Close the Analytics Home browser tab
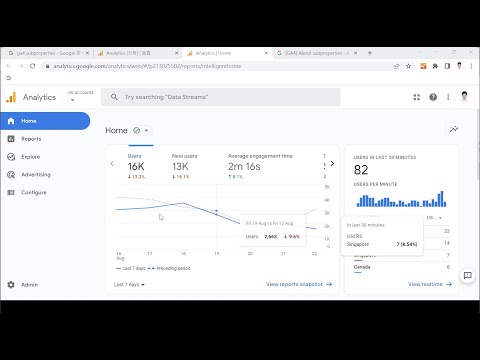Image resolution: width=480 pixels, height=360 pixels. (x=266, y=53)
